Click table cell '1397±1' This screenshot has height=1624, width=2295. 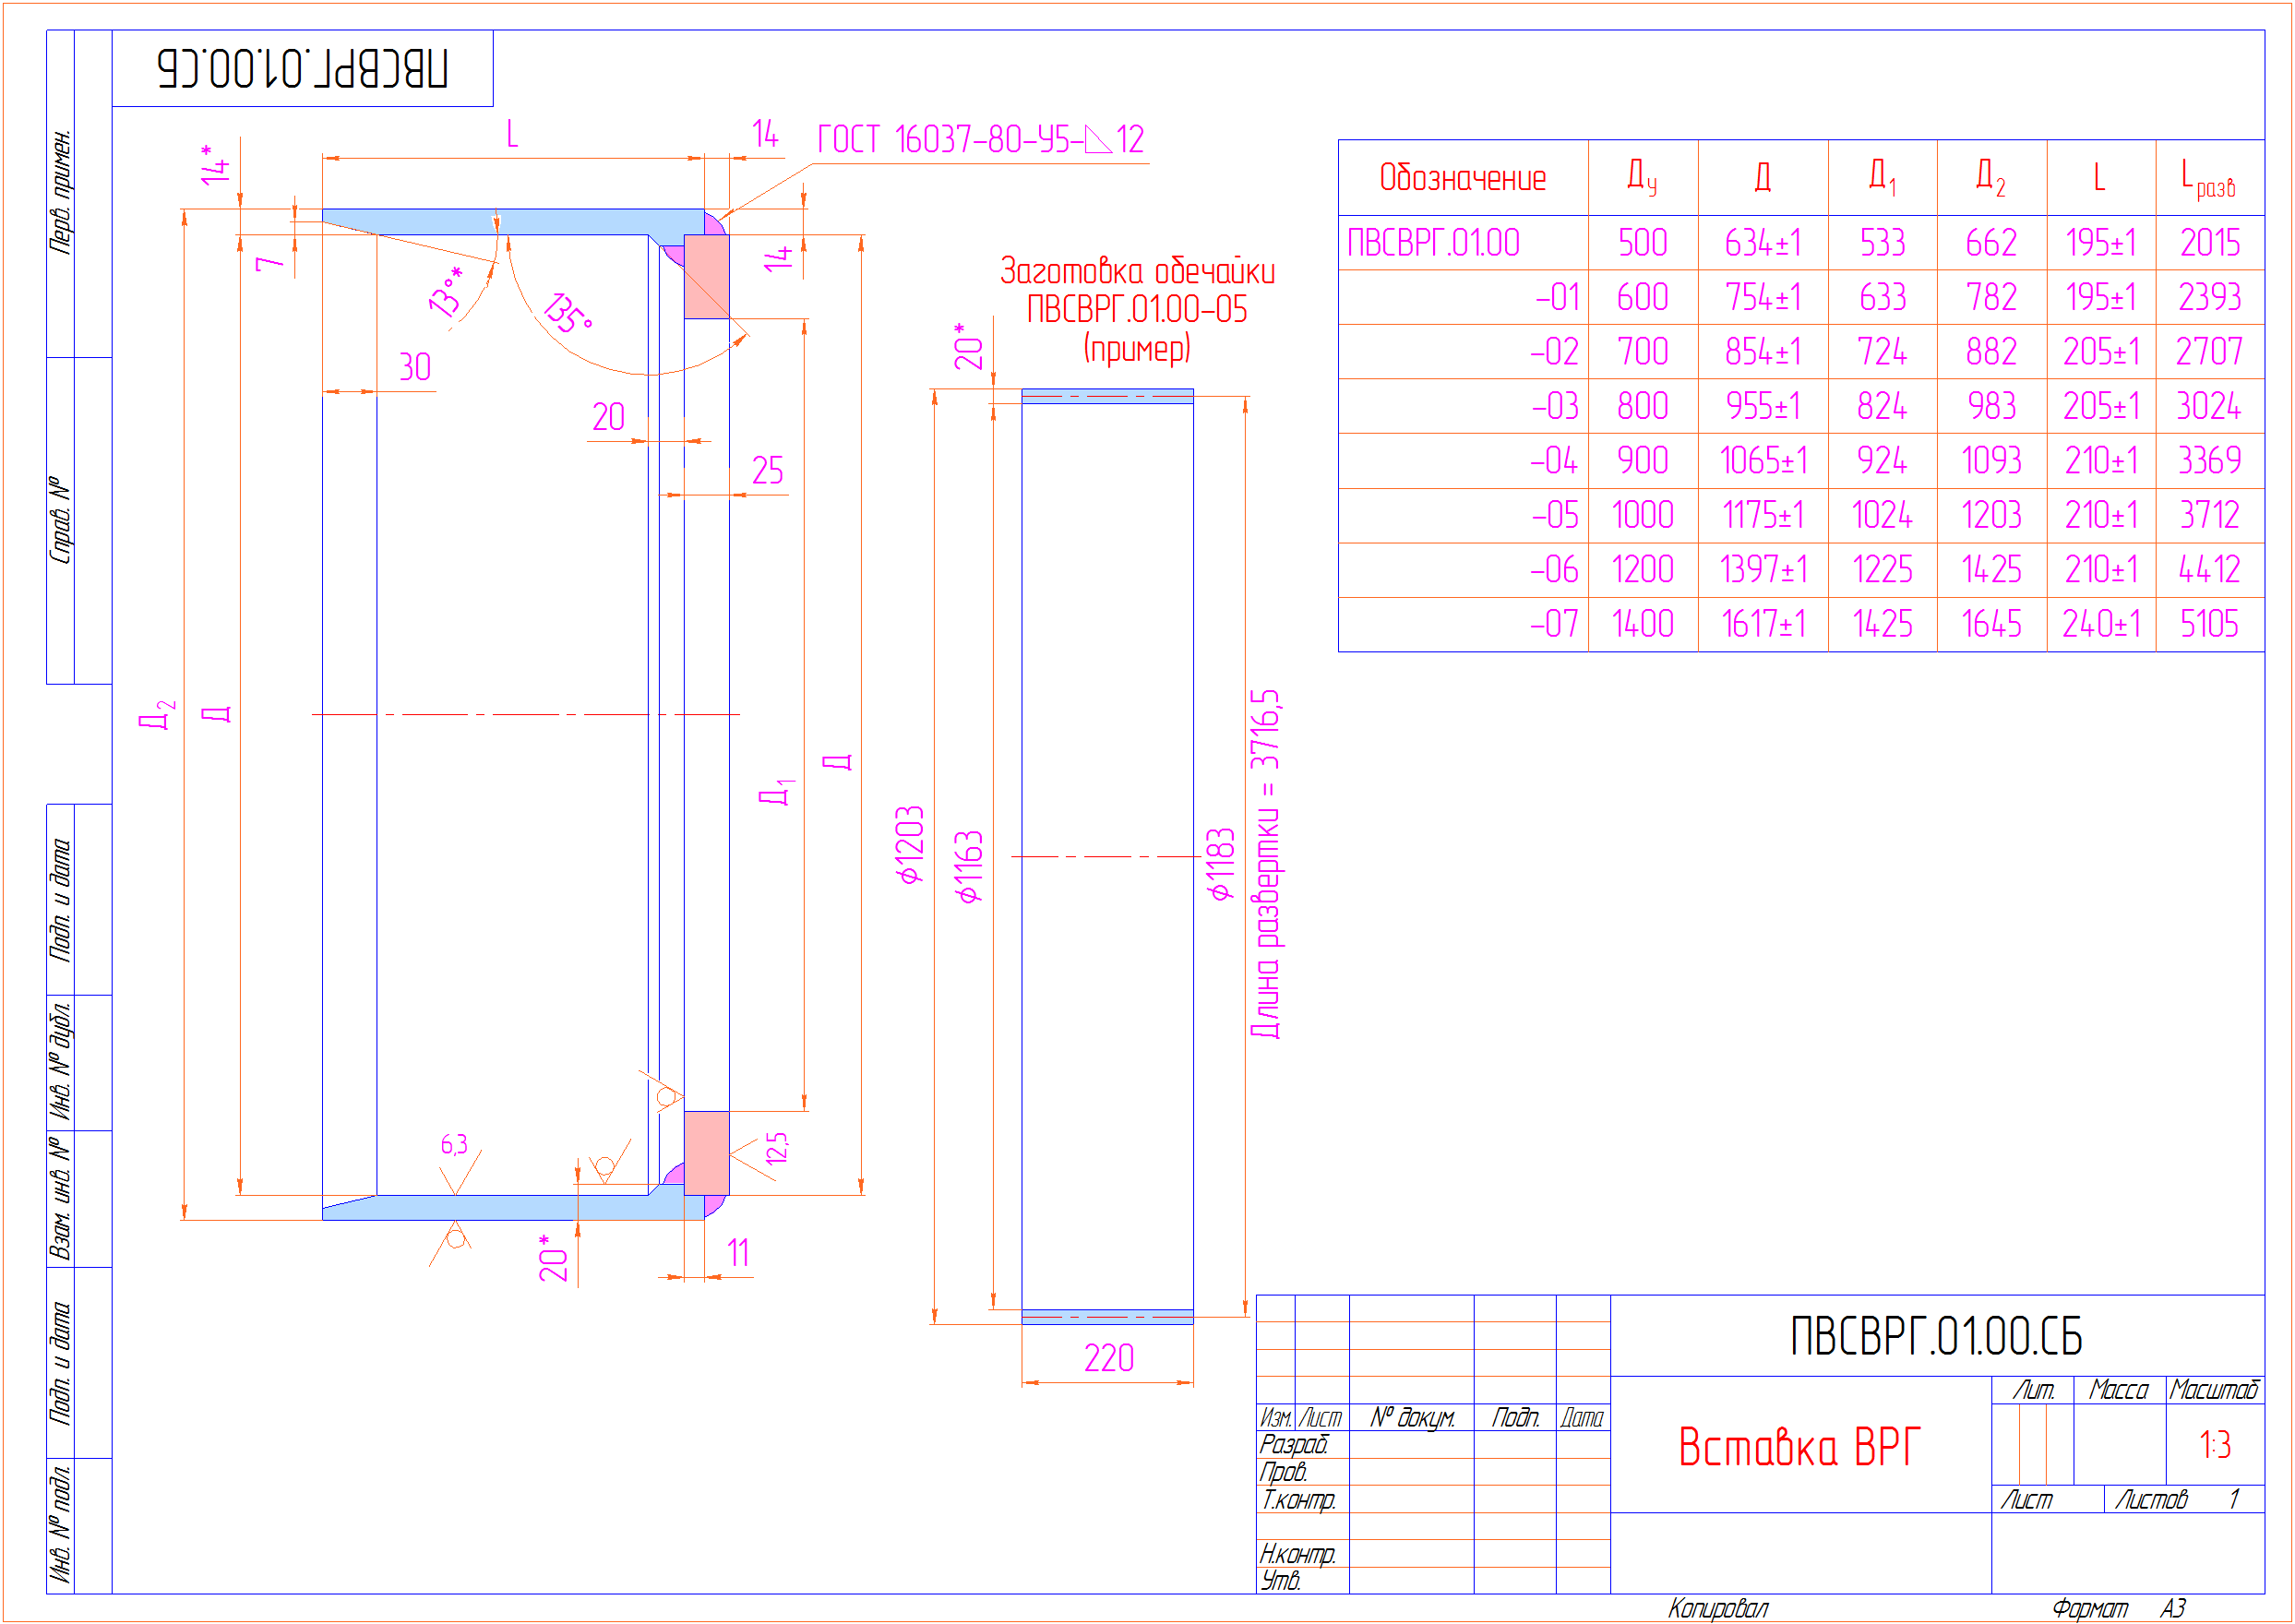pyautogui.click(x=1763, y=570)
